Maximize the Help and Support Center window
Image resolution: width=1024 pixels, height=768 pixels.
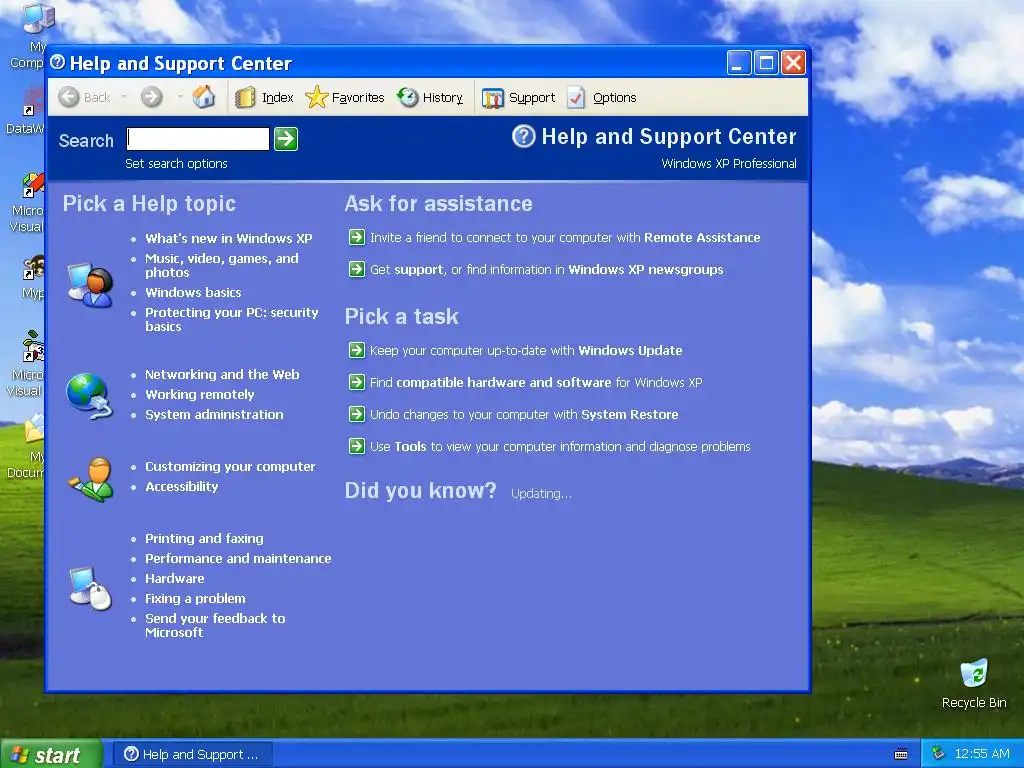(767, 63)
